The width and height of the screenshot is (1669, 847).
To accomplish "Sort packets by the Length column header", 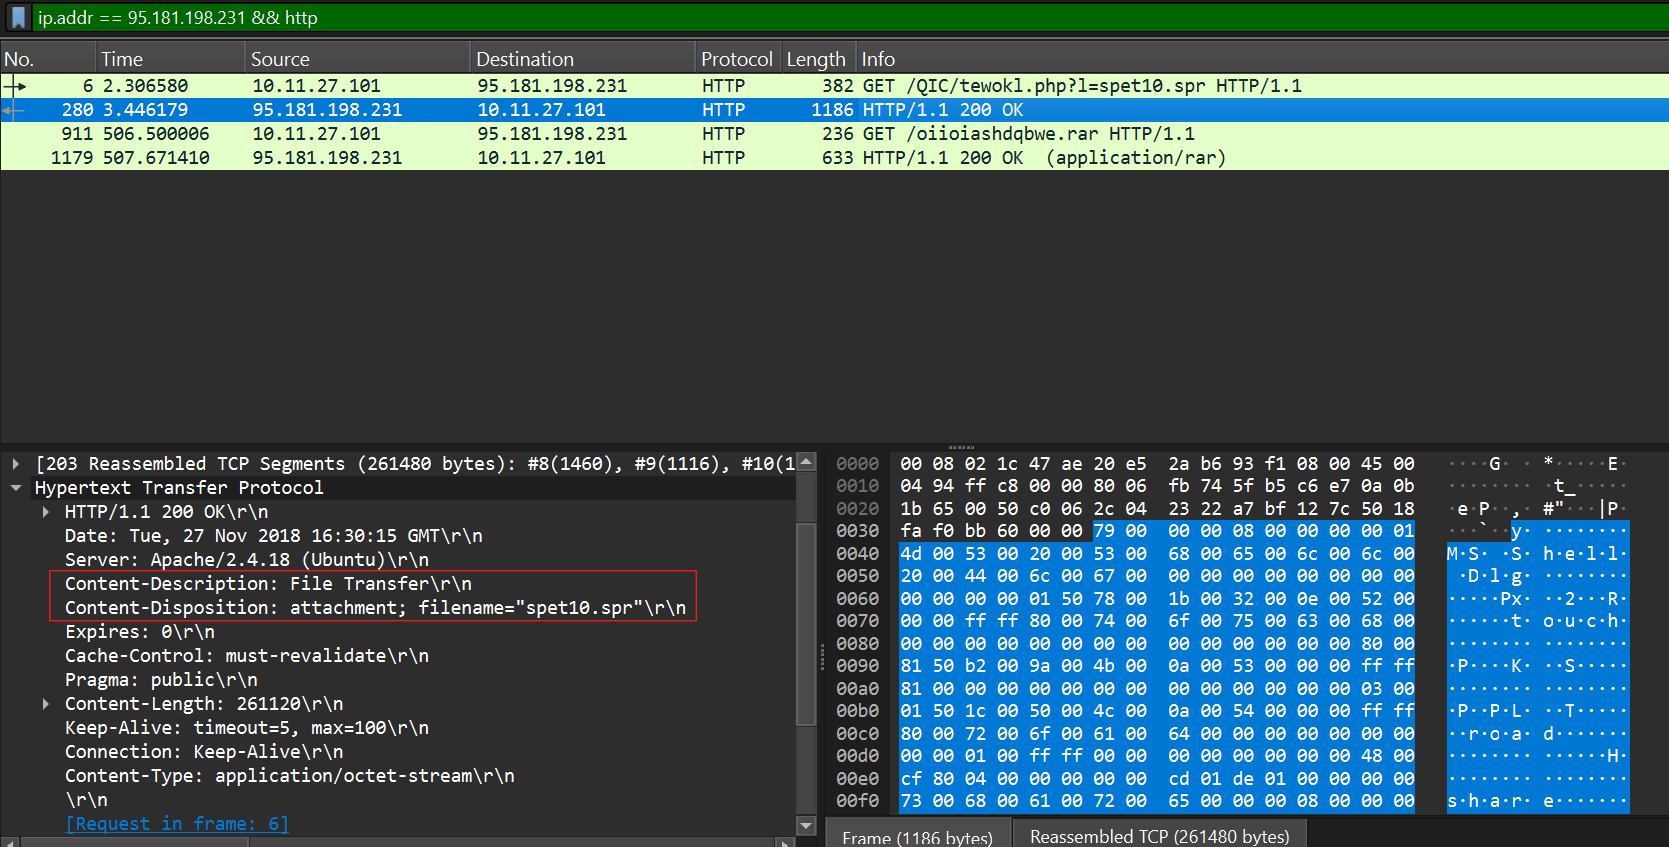I will pos(816,59).
